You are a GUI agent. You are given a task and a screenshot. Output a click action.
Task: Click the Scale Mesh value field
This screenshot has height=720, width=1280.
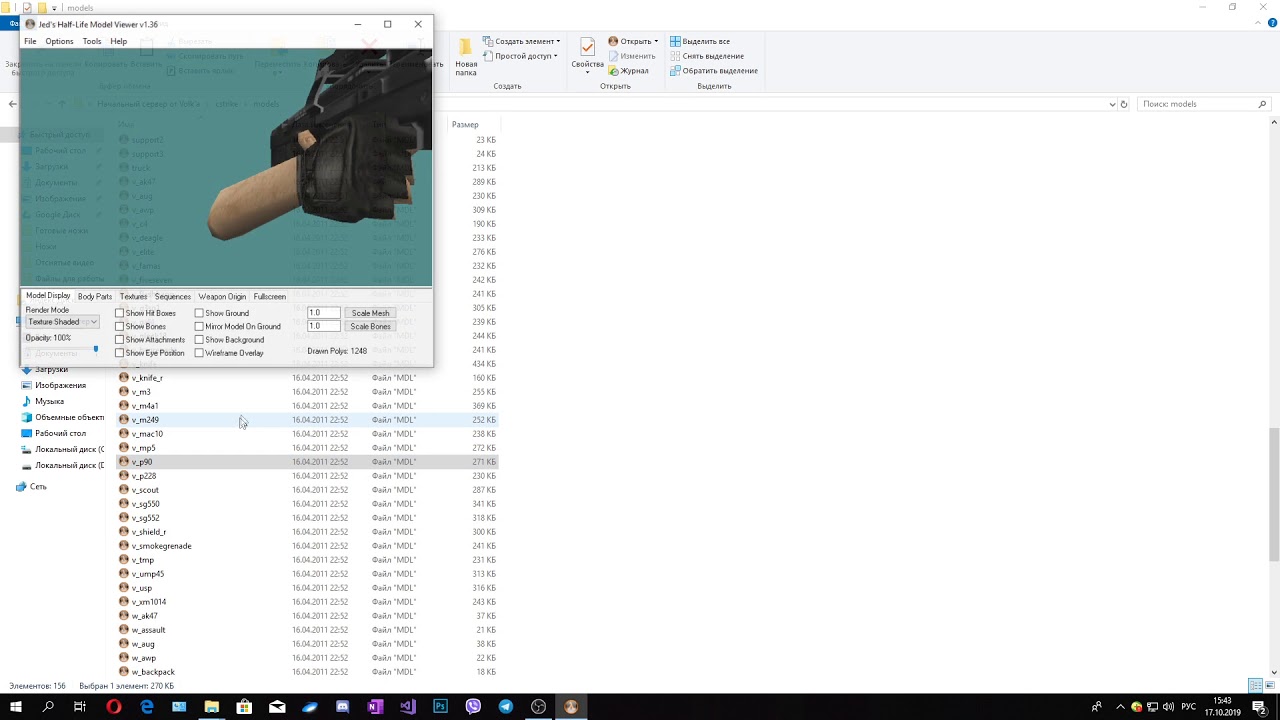(x=323, y=313)
